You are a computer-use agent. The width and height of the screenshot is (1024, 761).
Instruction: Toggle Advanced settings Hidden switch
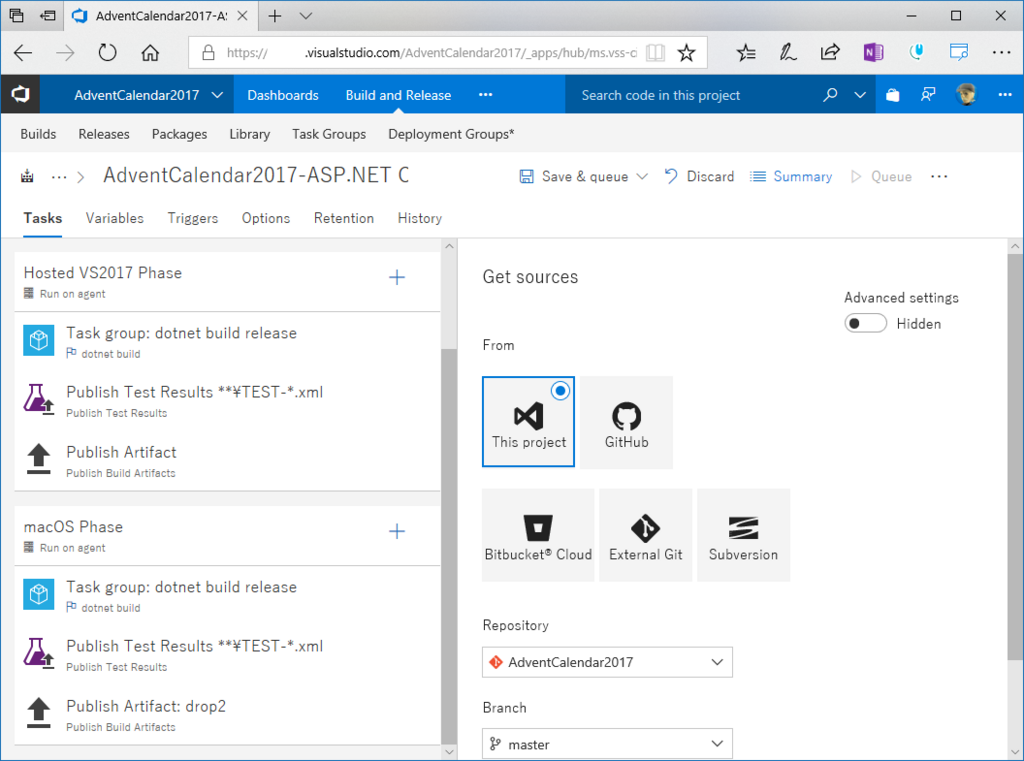click(865, 323)
